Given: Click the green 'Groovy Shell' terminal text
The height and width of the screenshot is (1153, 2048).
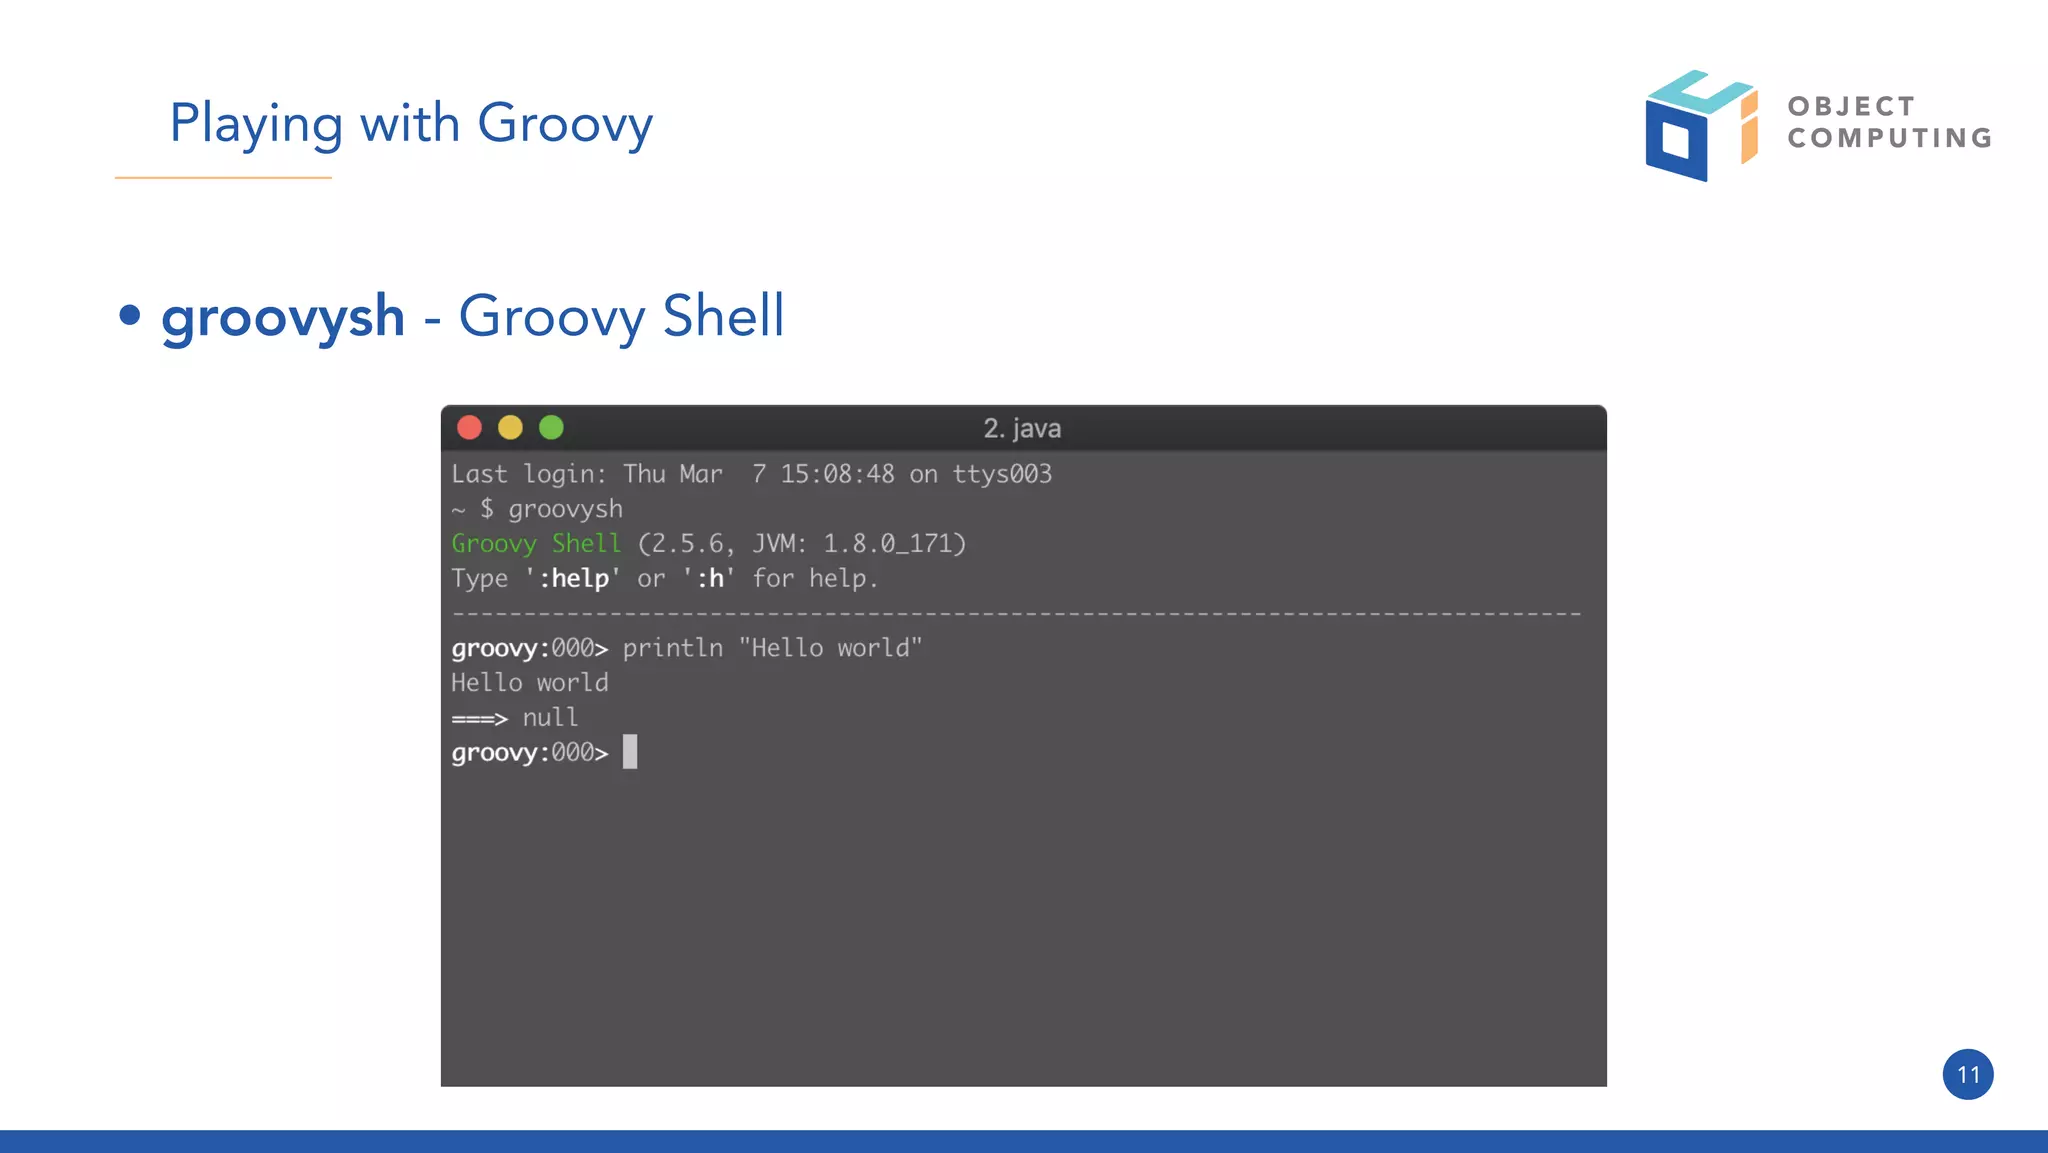Looking at the screenshot, I should [536, 544].
